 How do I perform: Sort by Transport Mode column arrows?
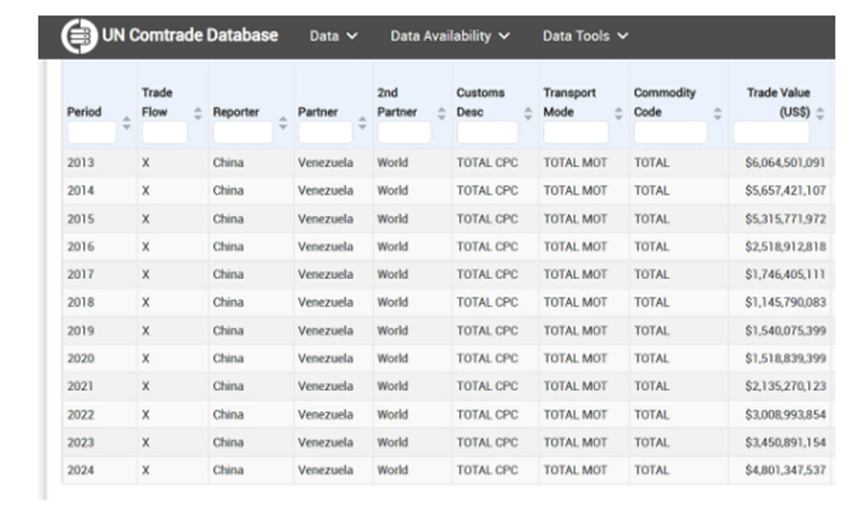618,113
